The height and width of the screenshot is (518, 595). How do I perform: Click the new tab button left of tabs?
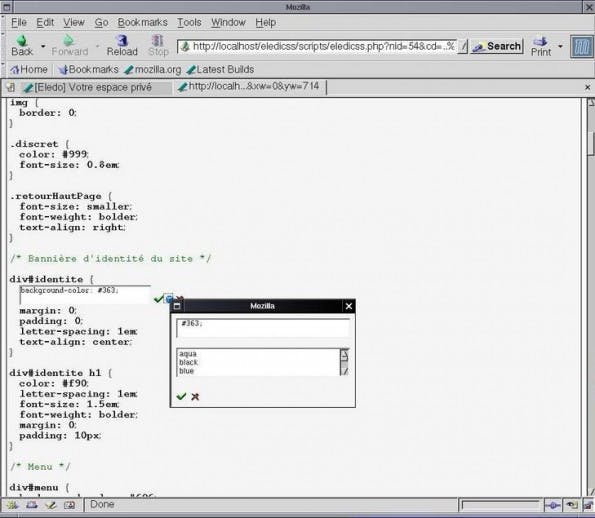coord(10,87)
